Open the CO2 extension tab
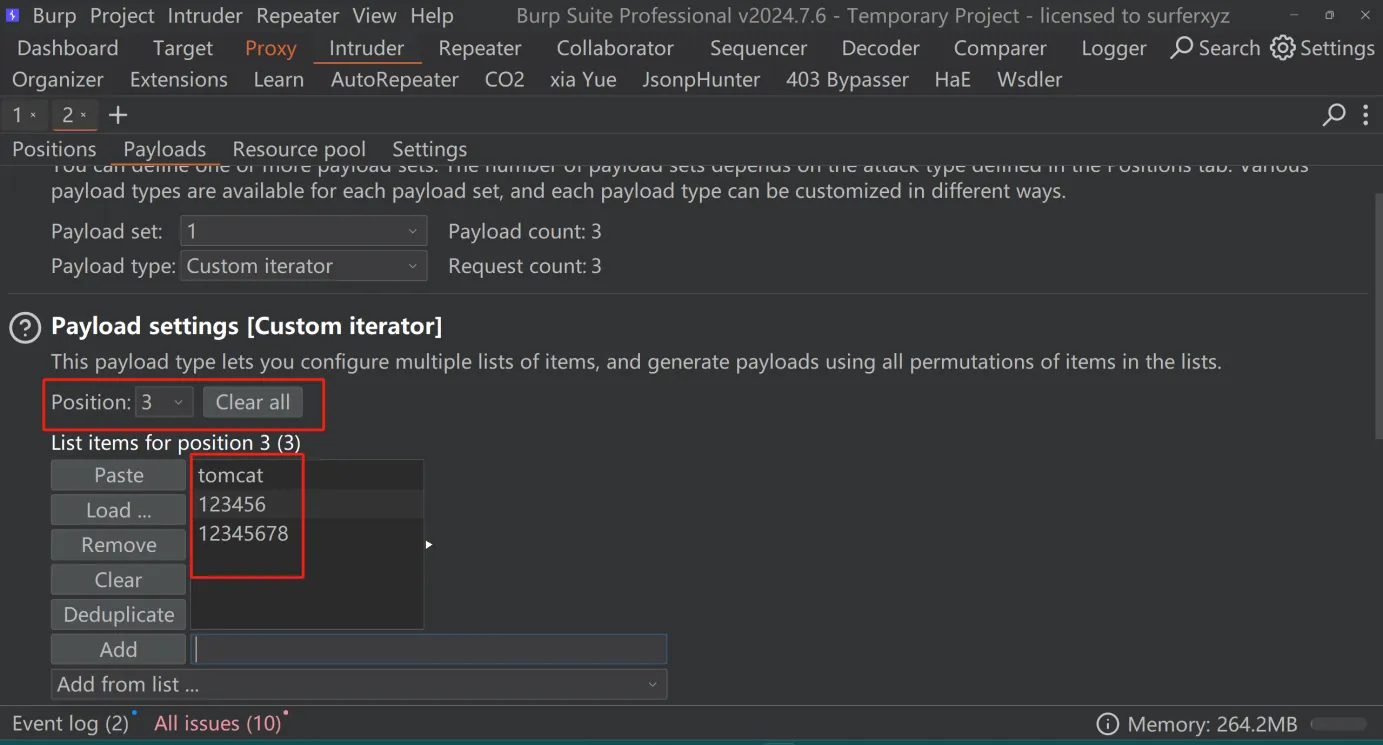The image size is (1383, 745). pos(505,79)
